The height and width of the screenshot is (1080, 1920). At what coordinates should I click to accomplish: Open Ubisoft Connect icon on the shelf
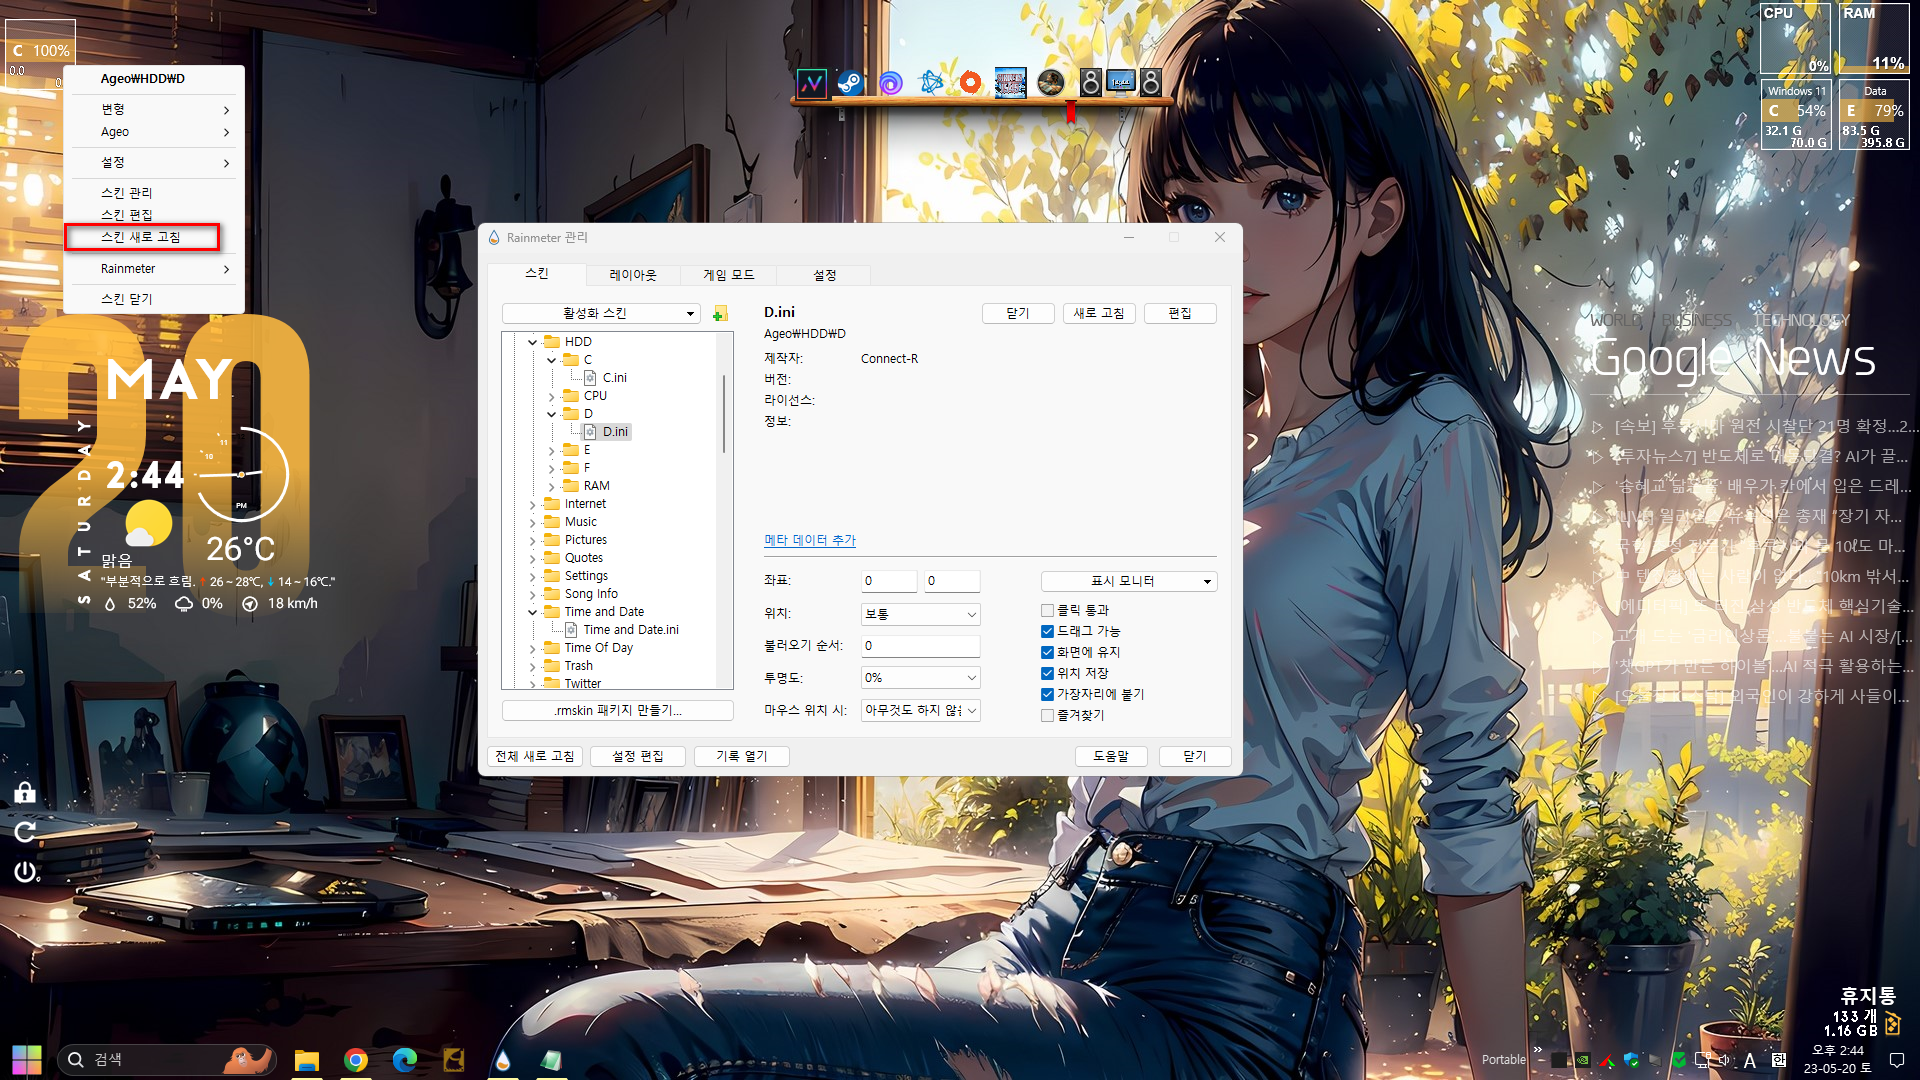click(890, 83)
